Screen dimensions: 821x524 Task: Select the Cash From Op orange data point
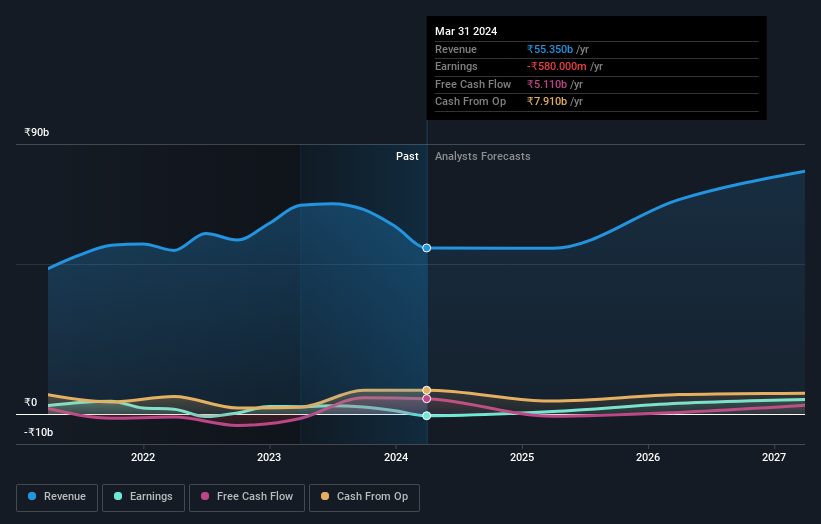pyautogui.click(x=427, y=391)
